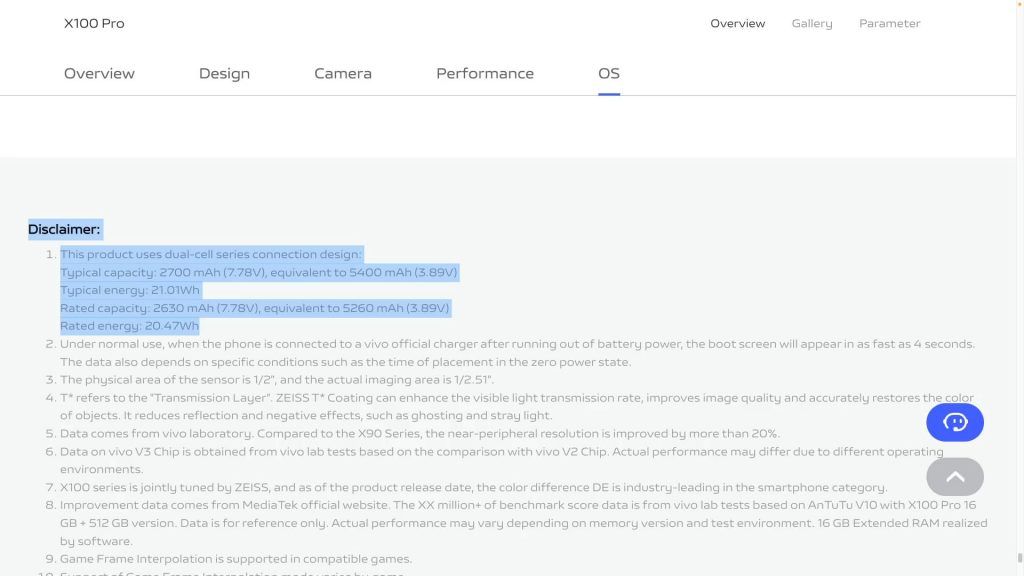Click the disclaimer about Game Frame Interpolation compatible games

(x=236, y=559)
